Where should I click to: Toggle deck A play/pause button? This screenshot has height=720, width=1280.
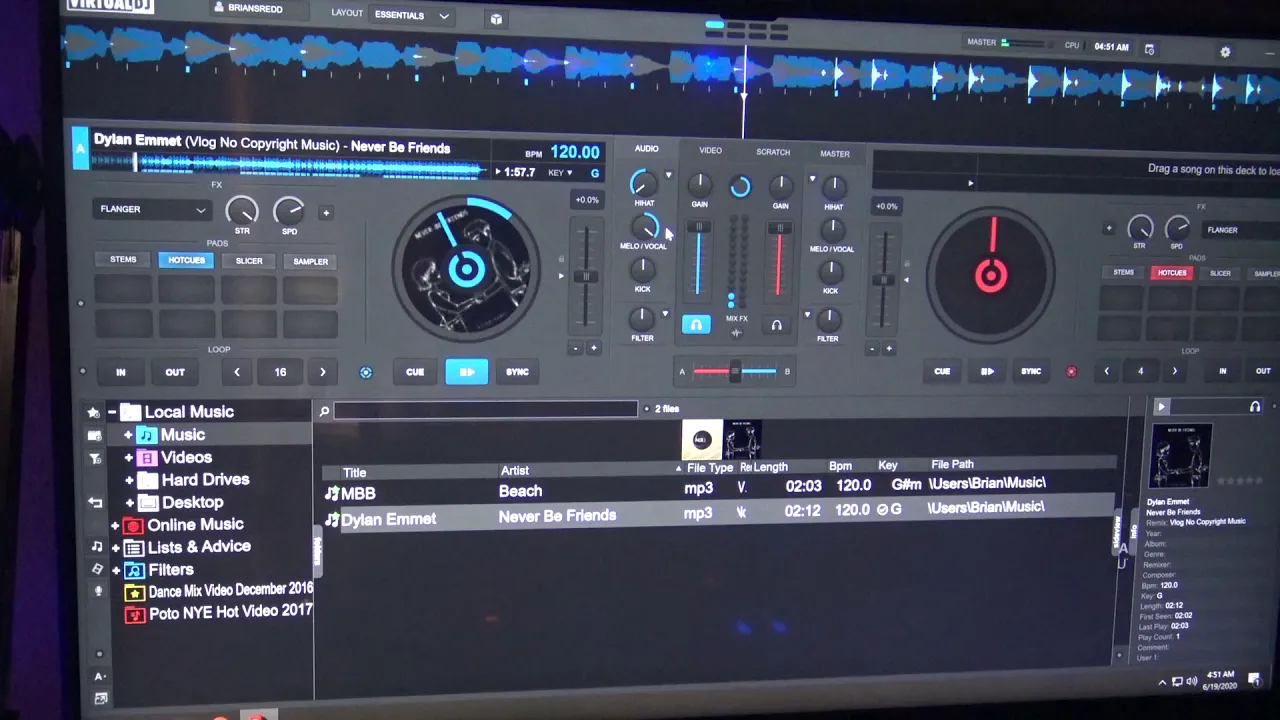click(467, 372)
